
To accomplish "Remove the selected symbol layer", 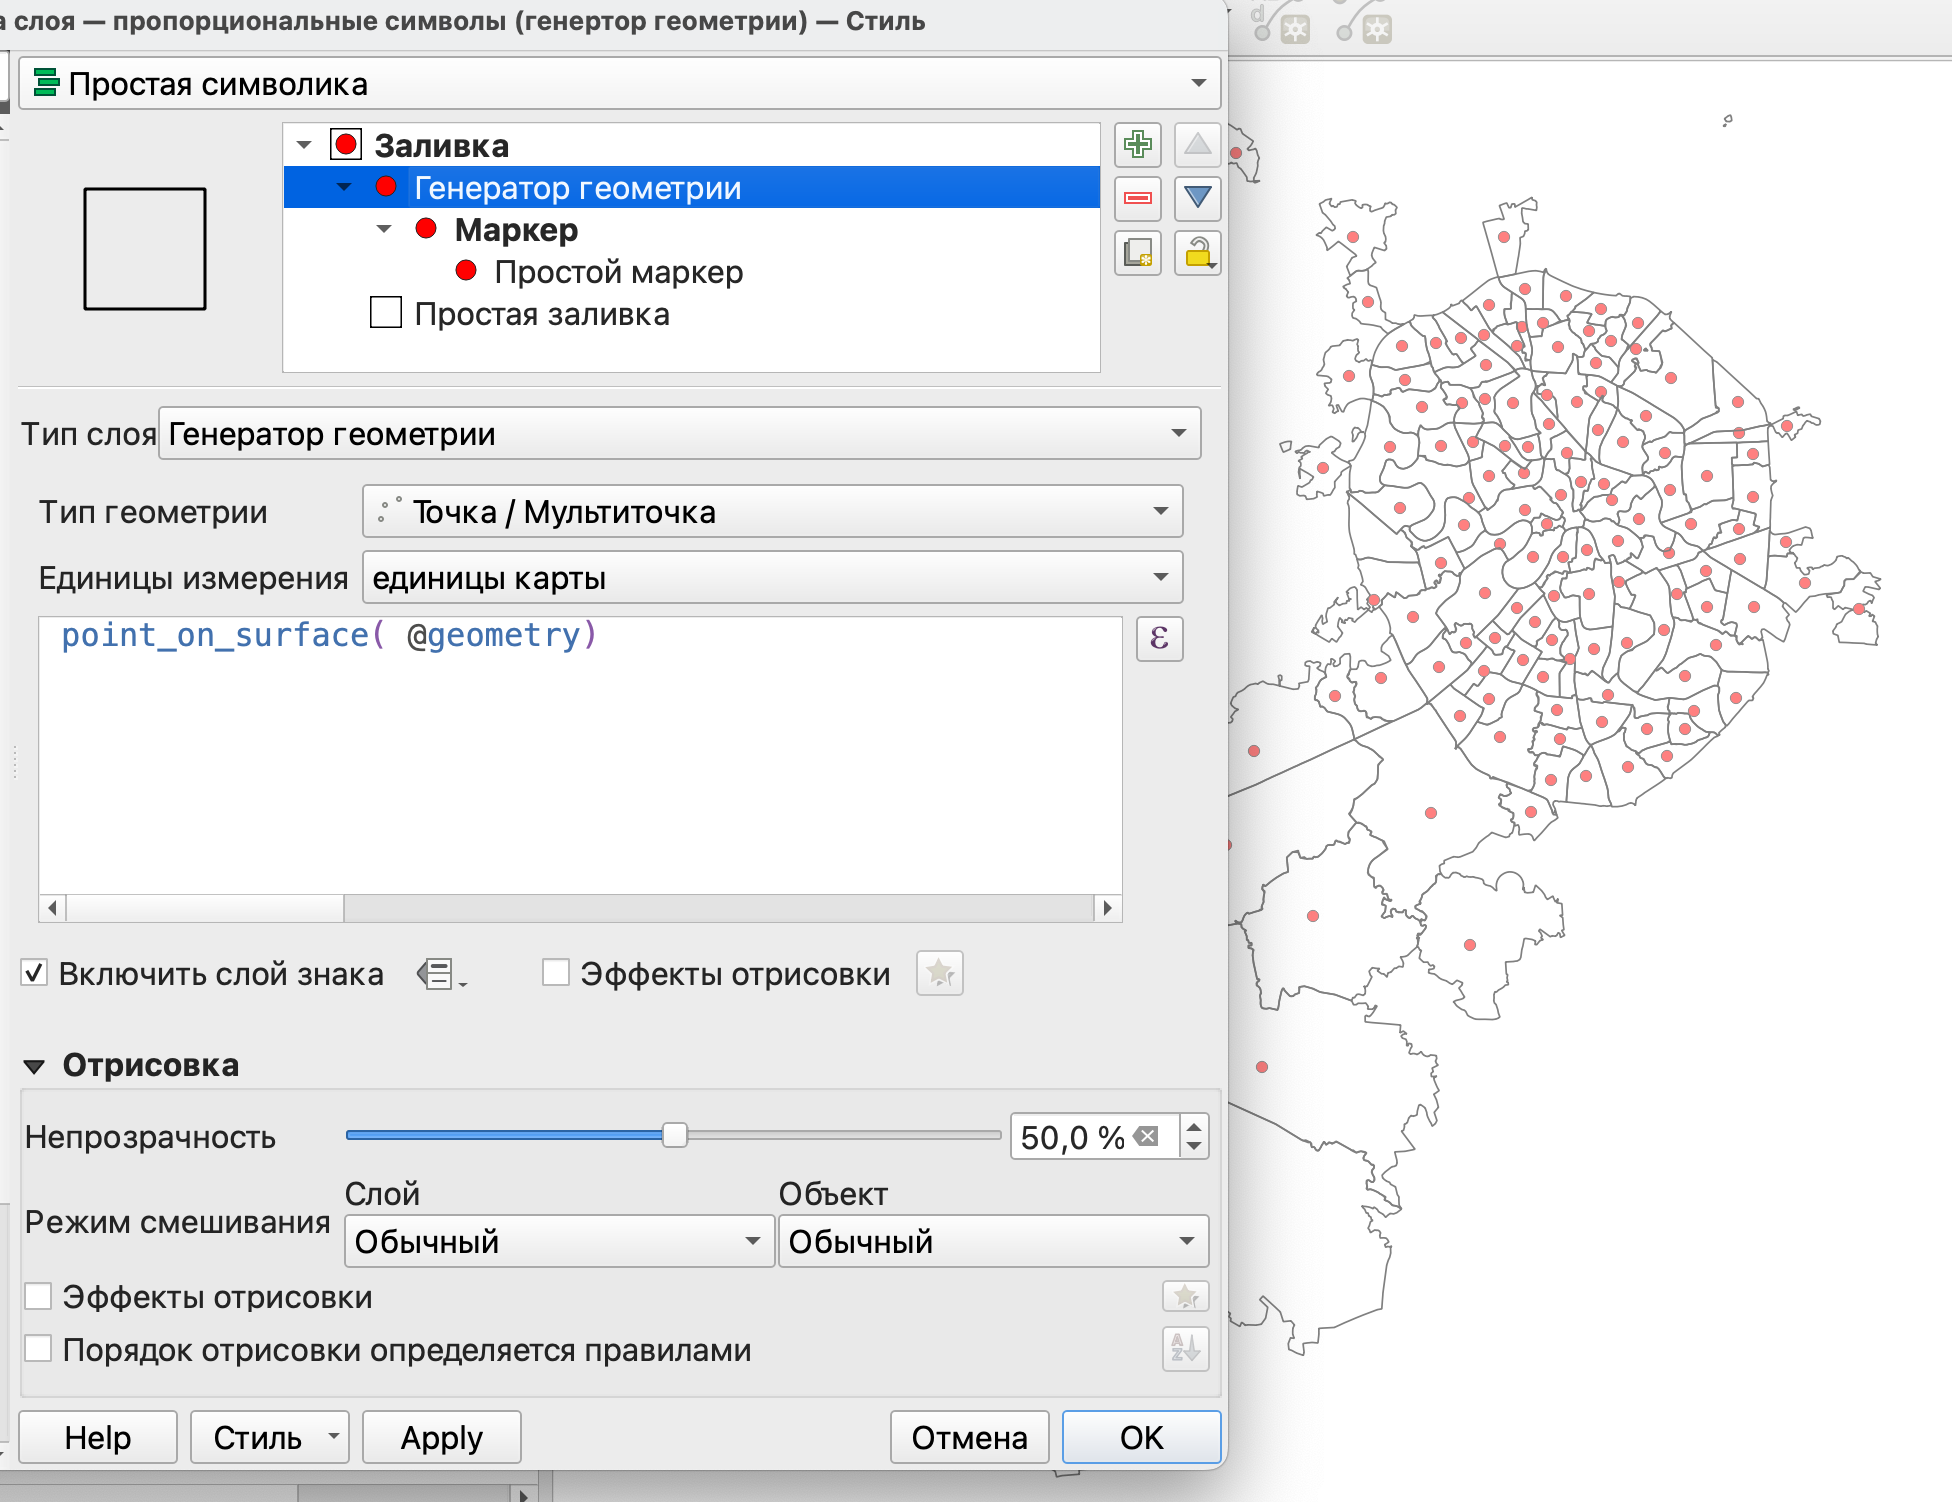I will point(1137,198).
